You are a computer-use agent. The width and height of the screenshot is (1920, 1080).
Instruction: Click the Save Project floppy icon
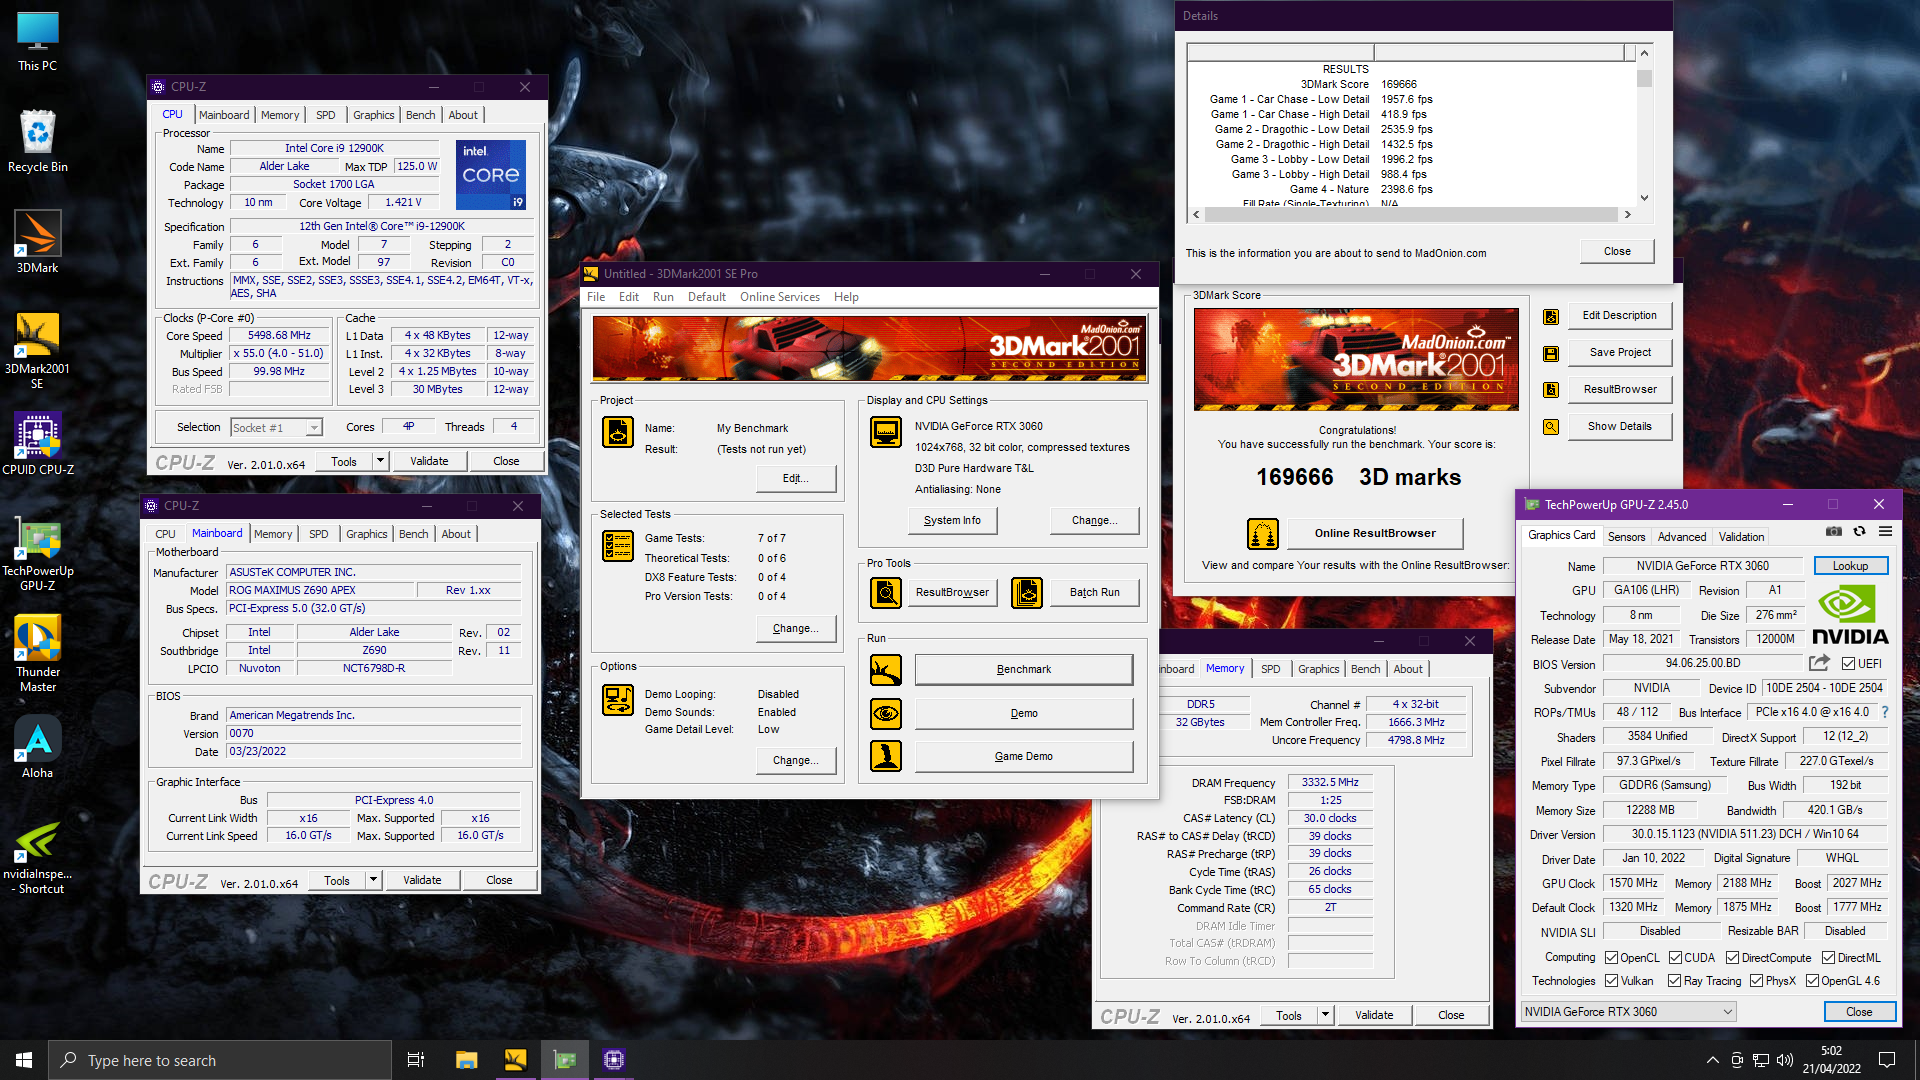pyautogui.click(x=1551, y=353)
